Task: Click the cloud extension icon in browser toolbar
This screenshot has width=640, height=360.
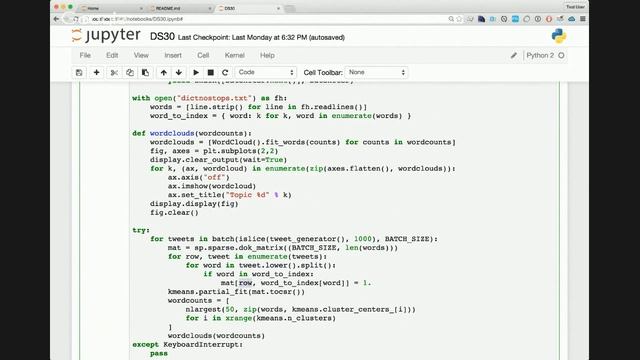Action: [571, 19]
